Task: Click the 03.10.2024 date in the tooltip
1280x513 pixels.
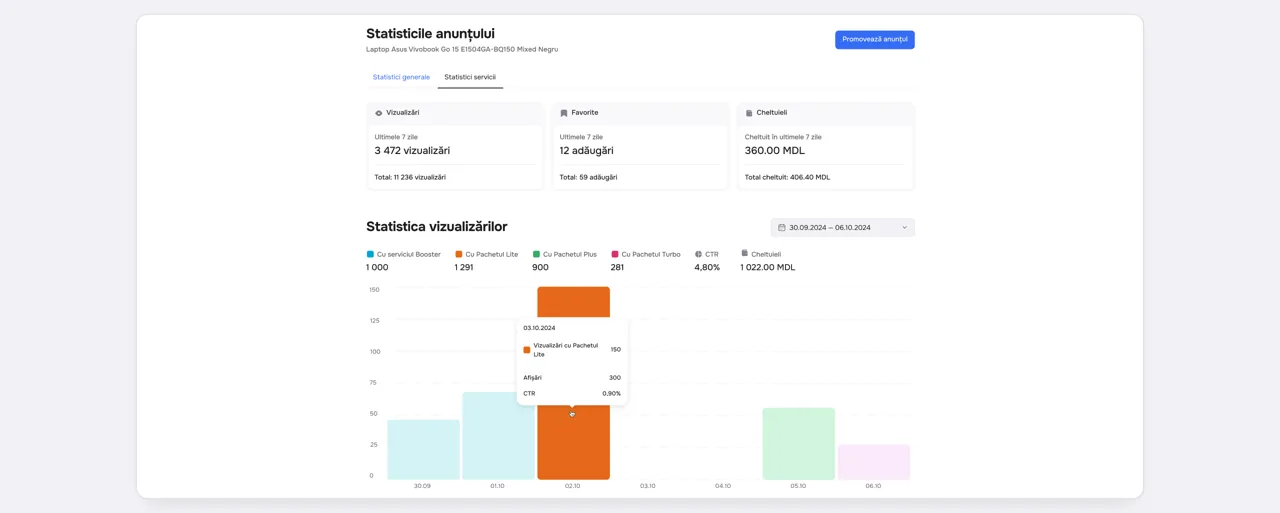Action: 539,328
